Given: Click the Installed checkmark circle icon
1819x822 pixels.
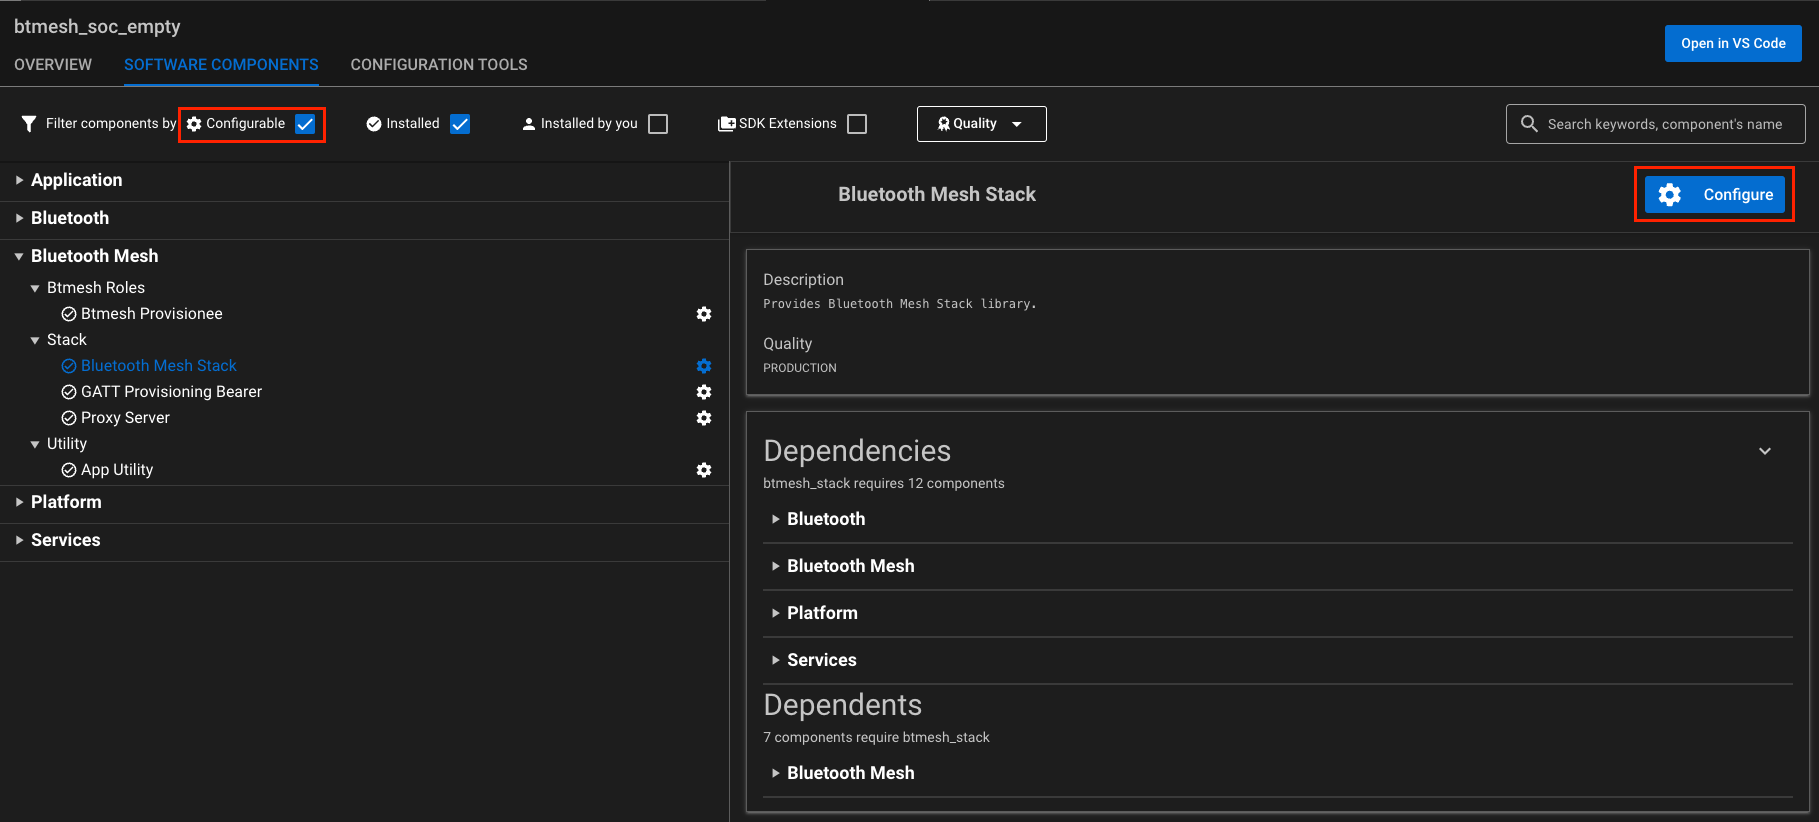Looking at the screenshot, I should pos(374,124).
